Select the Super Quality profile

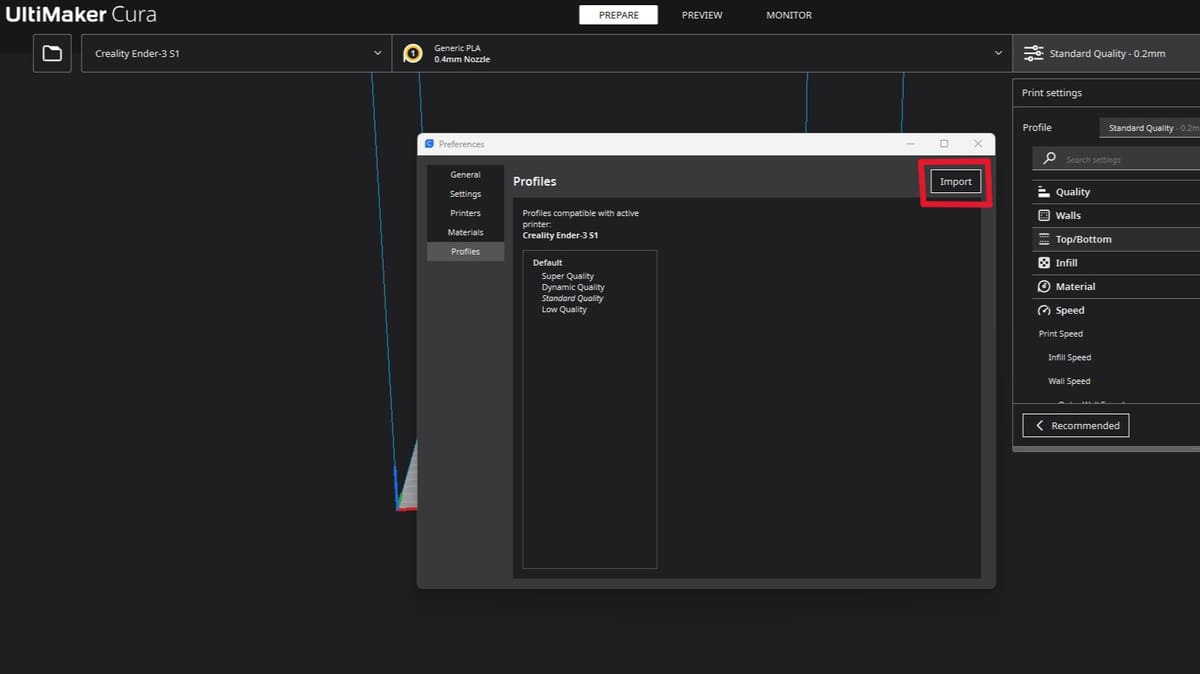568,276
